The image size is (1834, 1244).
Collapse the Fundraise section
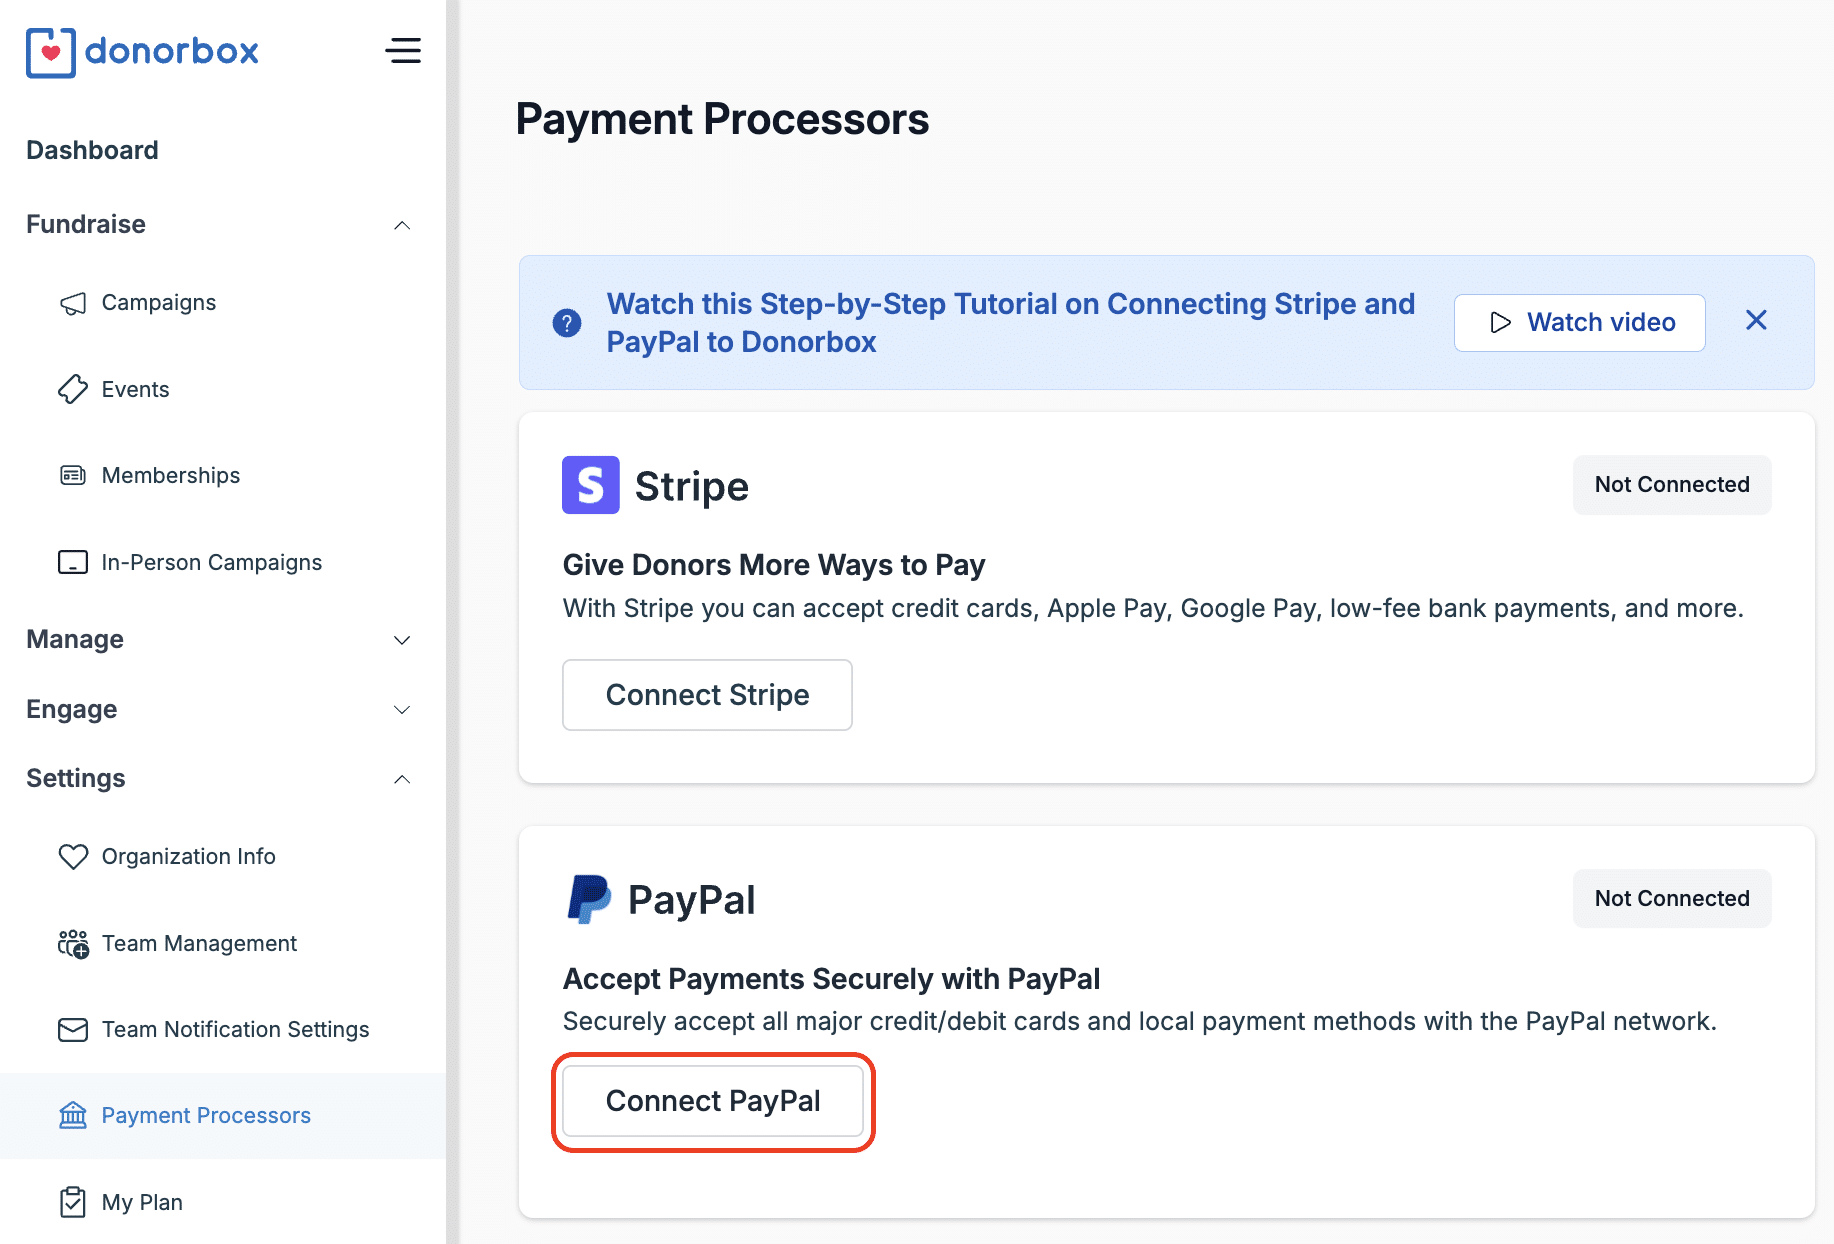[x=402, y=225]
